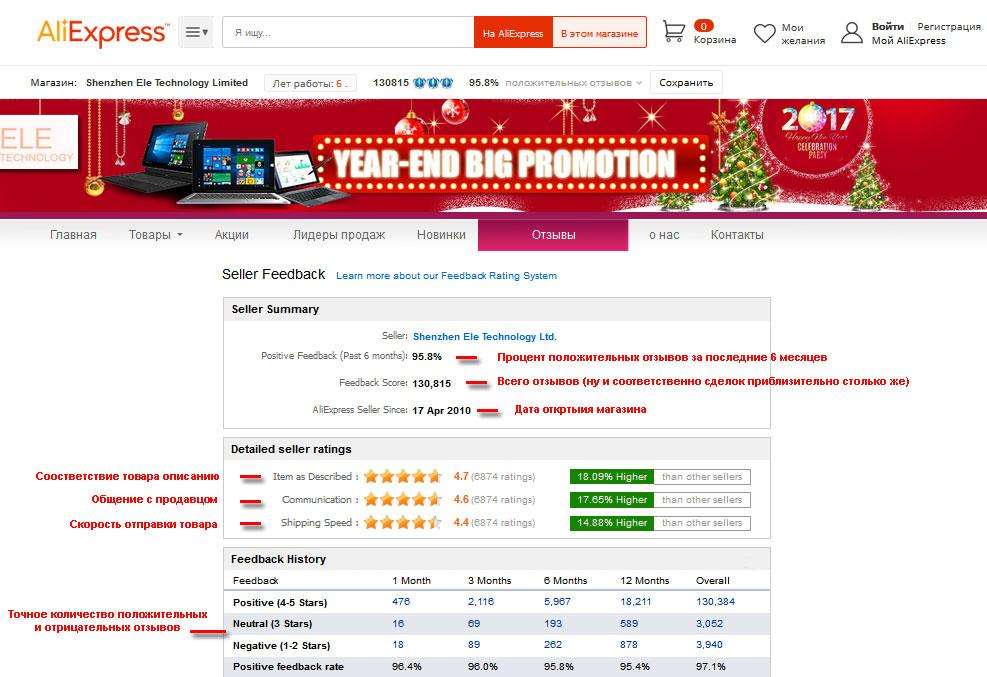987x677 pixels.
Task: Click the 'Feedback History' heading
Action: point(278,559)
